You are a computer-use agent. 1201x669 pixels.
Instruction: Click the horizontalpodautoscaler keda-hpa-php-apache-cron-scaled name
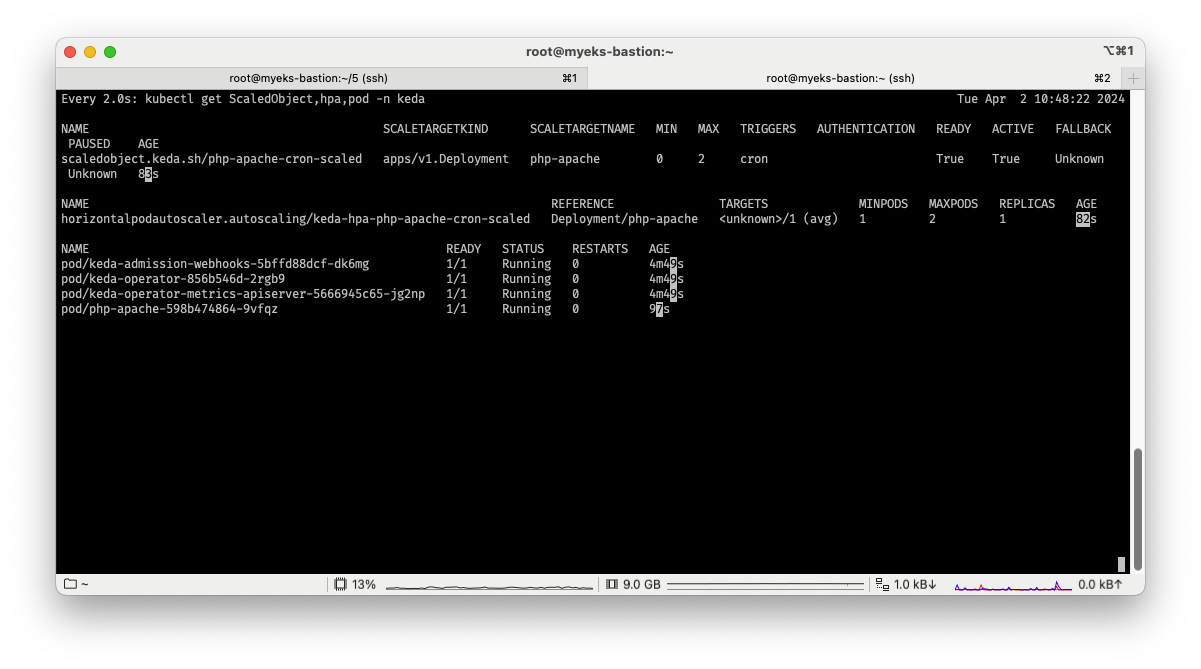tap(296, 219)
